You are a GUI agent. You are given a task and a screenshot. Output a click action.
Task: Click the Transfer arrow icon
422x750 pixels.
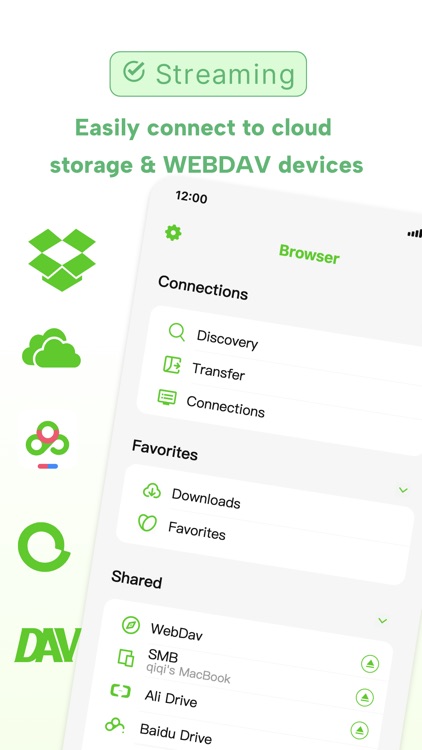coord(172,364)
